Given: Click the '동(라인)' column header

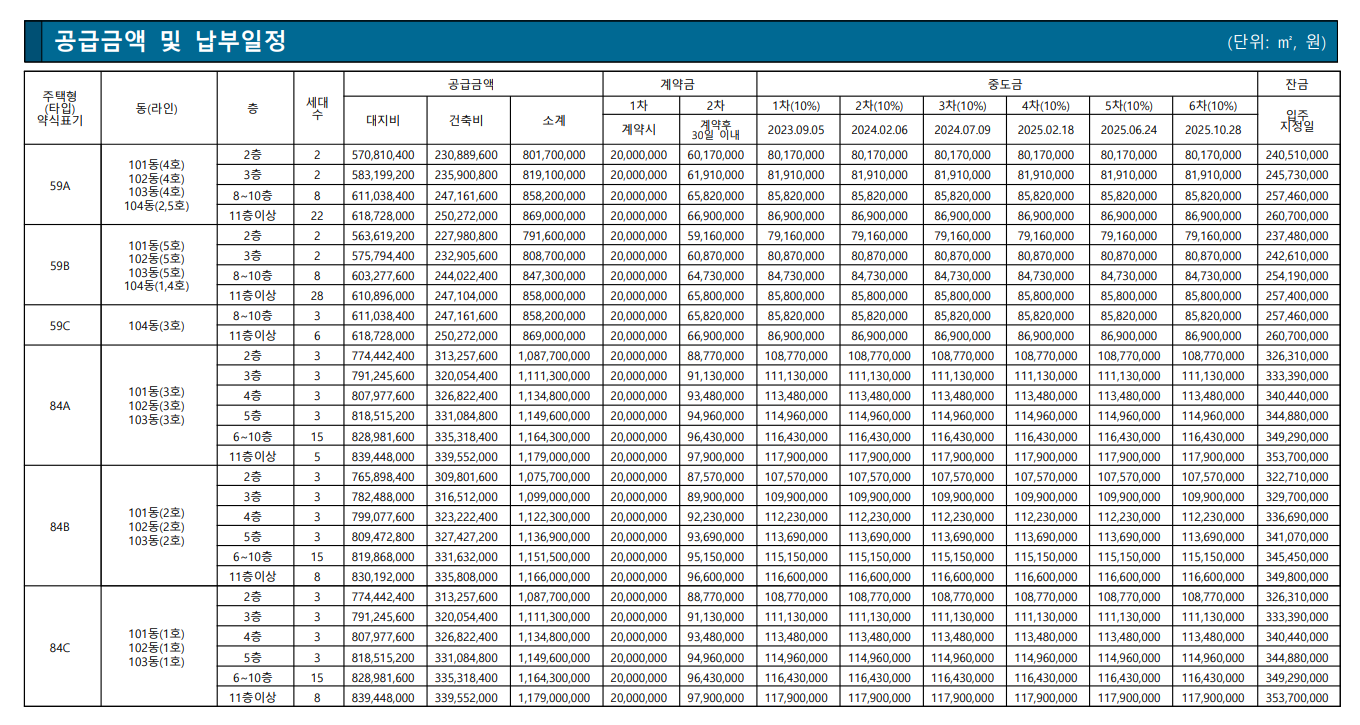Looking at the screenshot, I should (x=158, y=107).
